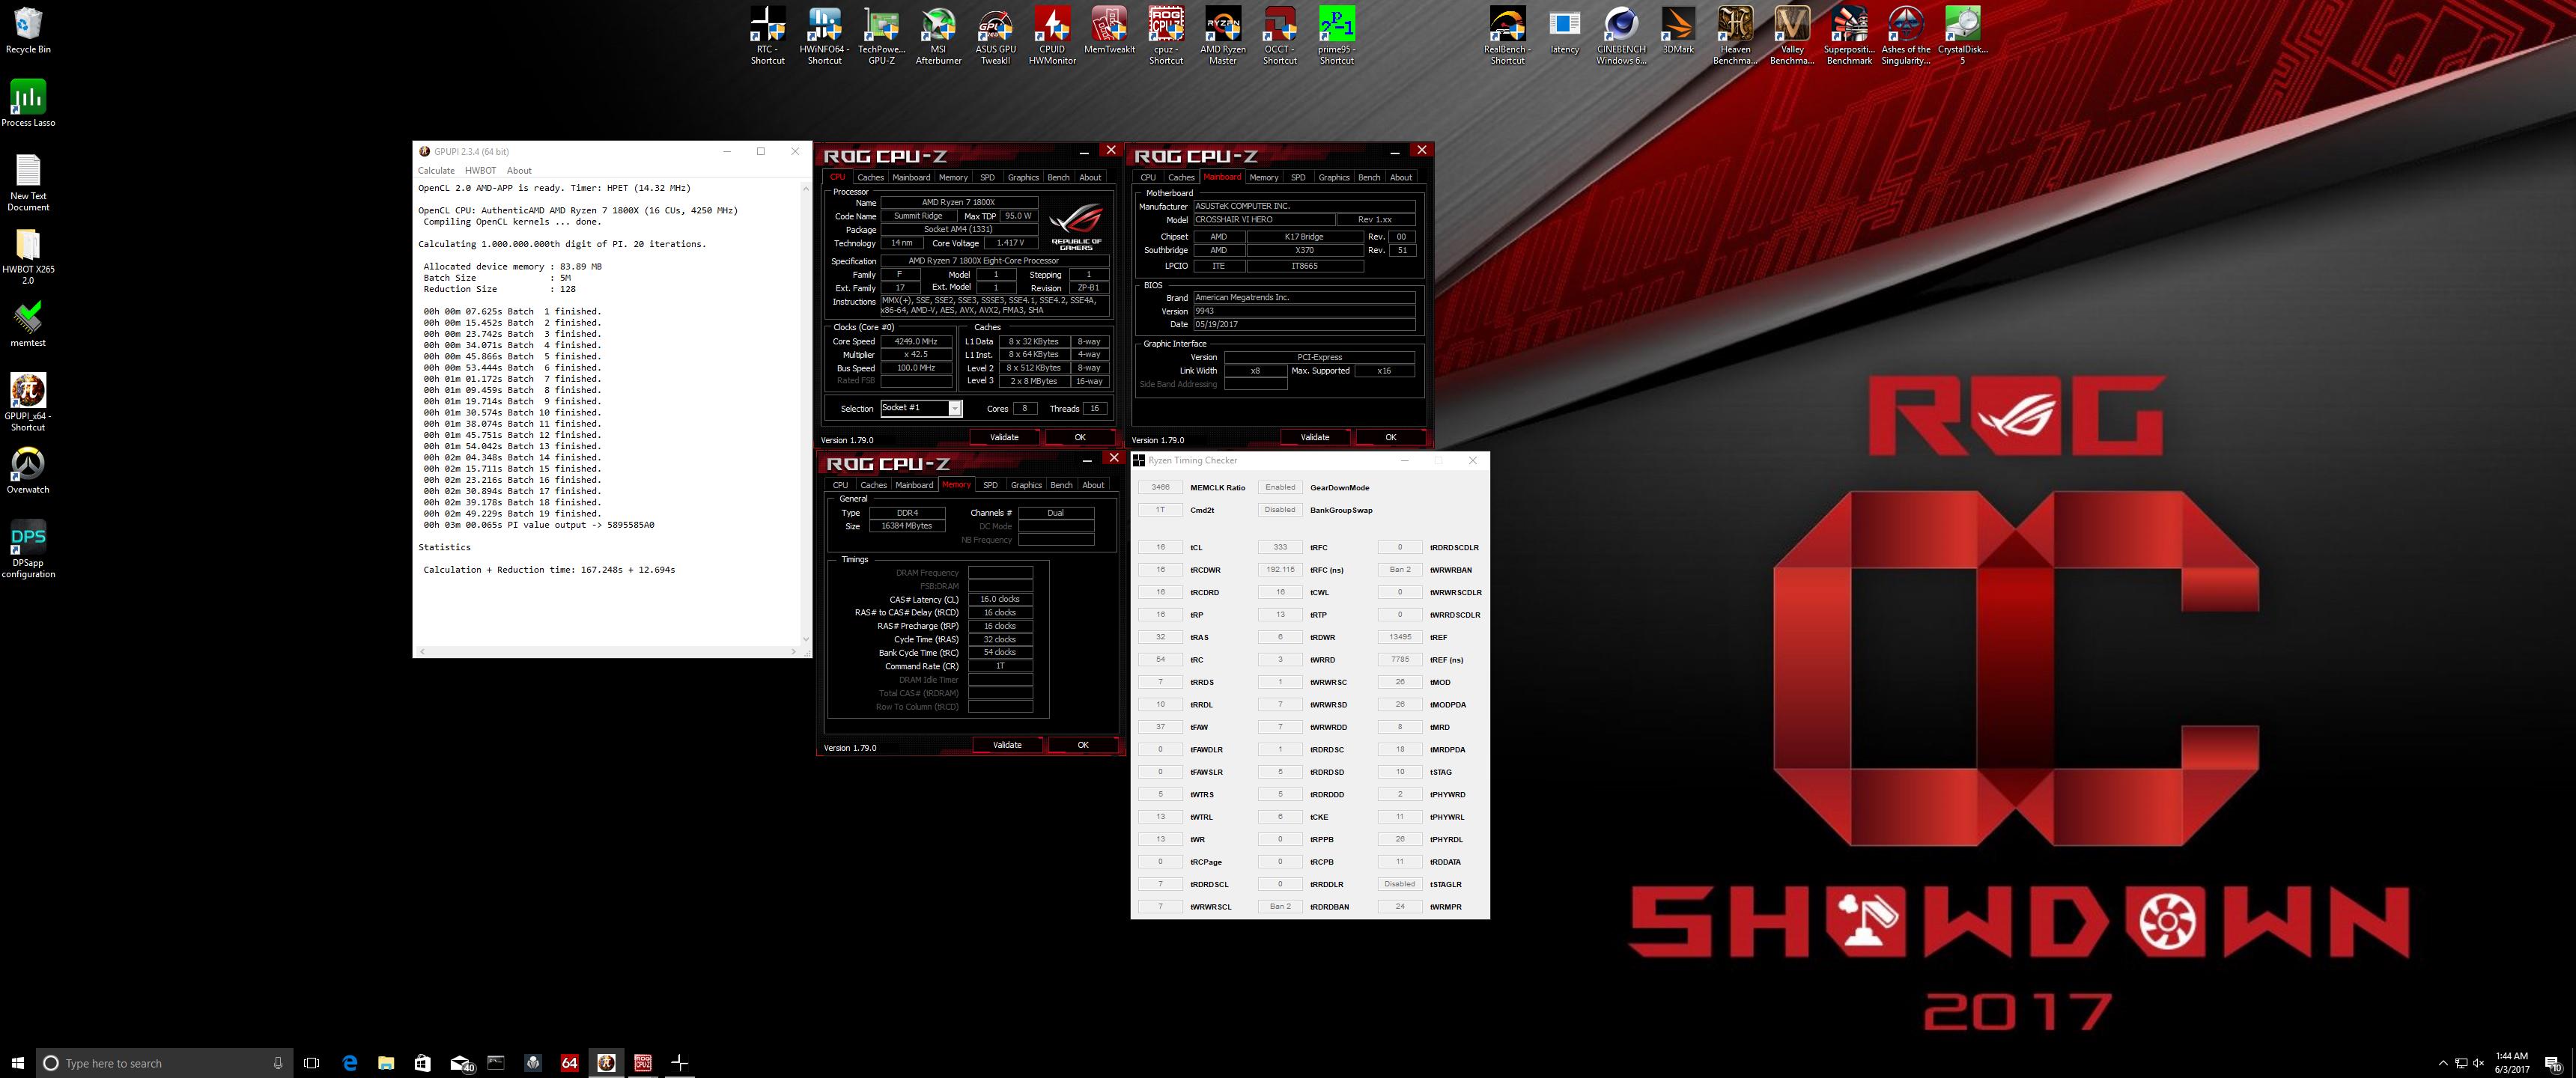Viewport: 2576px width, 1078px height.
Task: Select the HWBOT X265 2.0 folder icon
Action: click(x=28, y=257)
